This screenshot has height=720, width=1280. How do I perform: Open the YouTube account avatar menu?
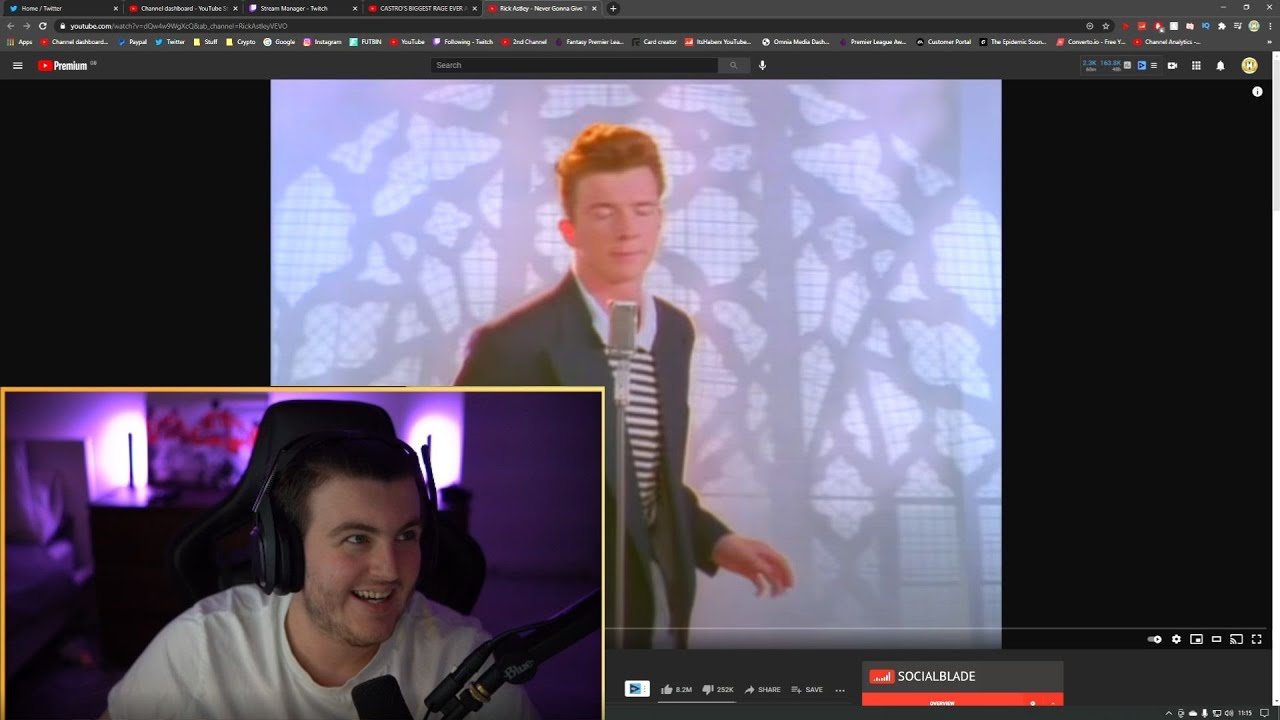coord(1249,65)
